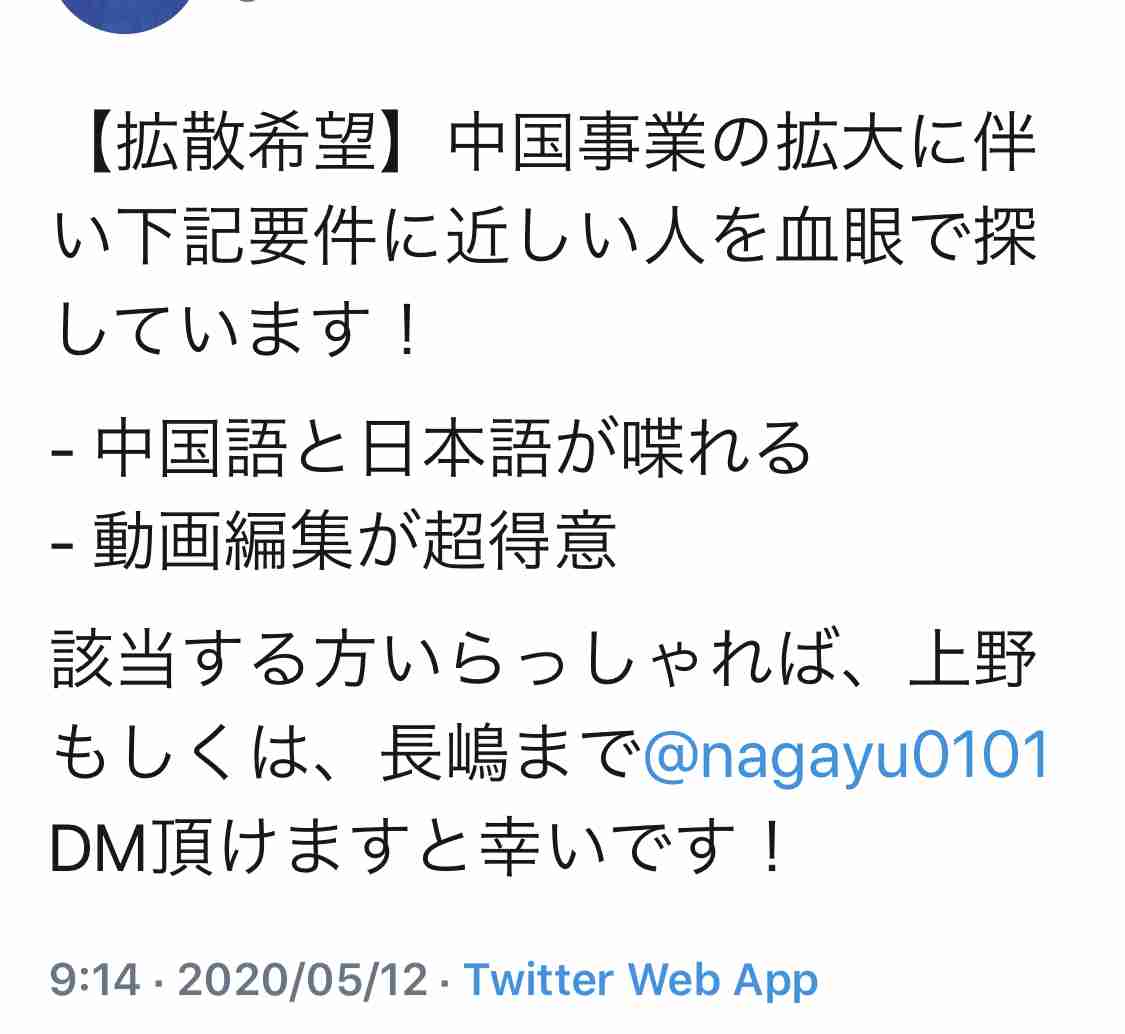Click the しています！ text line
Viewport: 1125px width, 1034px height.
coord(236,329)
